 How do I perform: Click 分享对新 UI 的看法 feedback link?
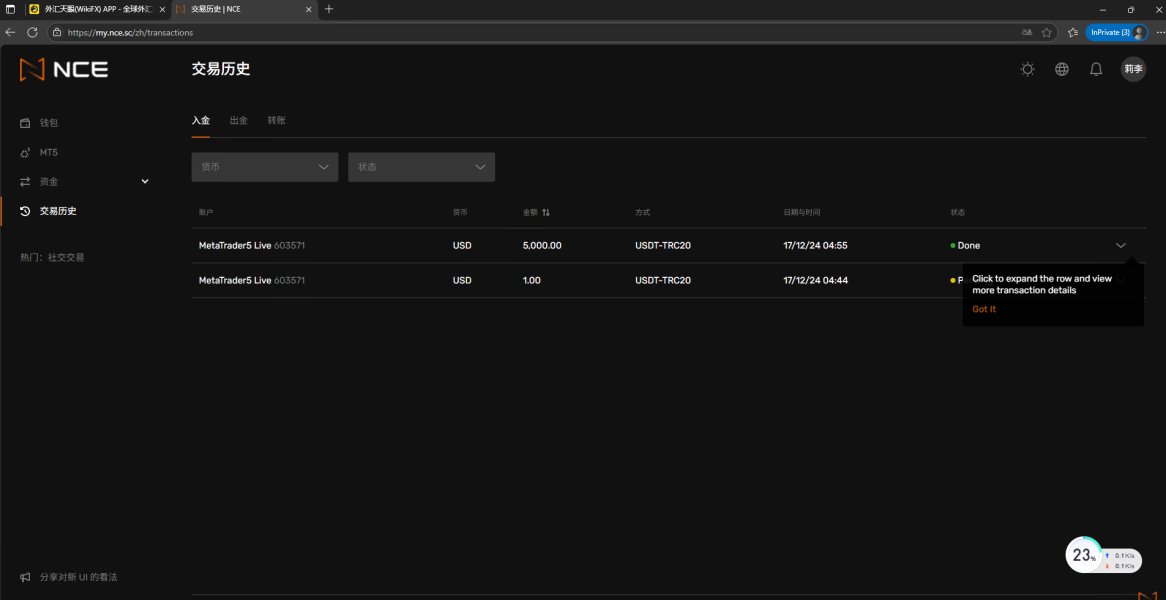(78, 577)
